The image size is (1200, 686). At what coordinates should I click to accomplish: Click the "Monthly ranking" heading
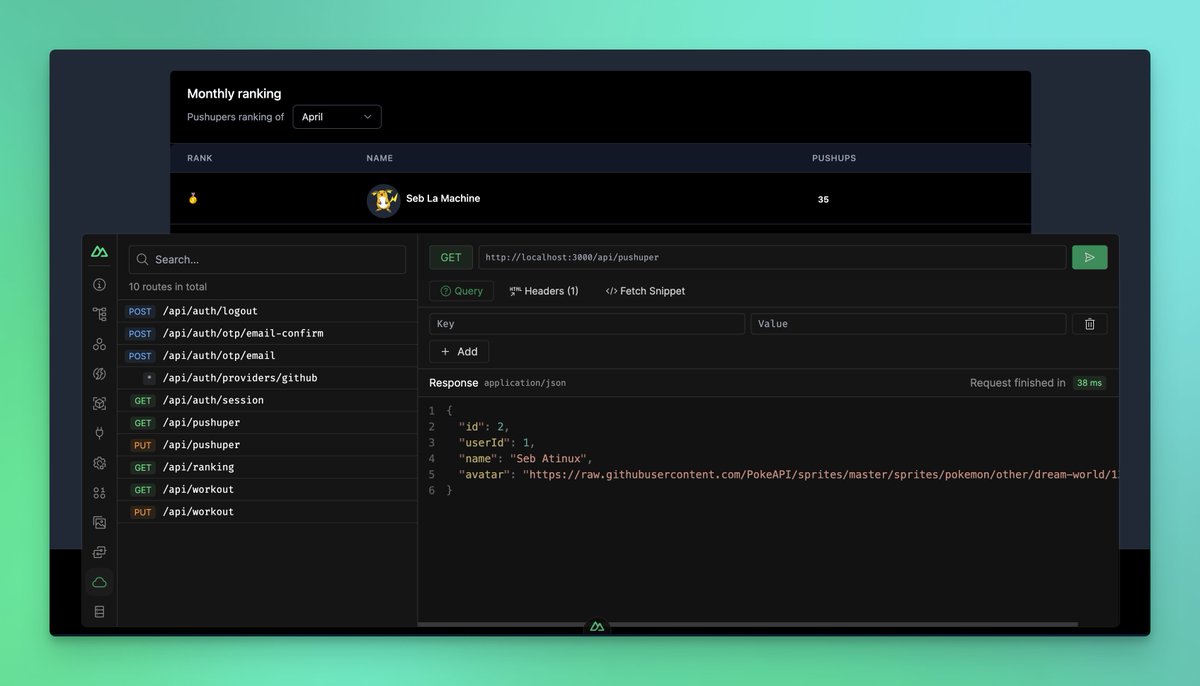point(234,94)
